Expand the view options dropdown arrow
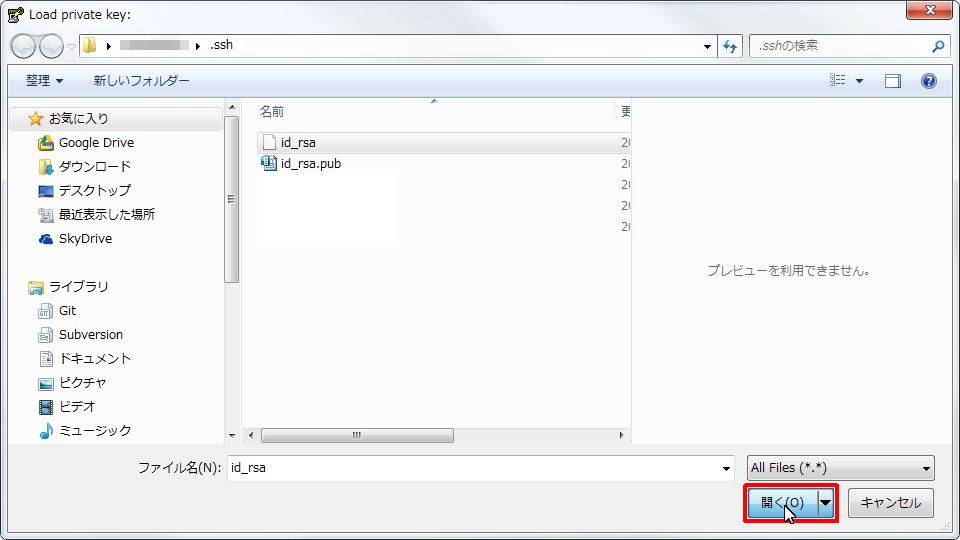 pos(859,81)
